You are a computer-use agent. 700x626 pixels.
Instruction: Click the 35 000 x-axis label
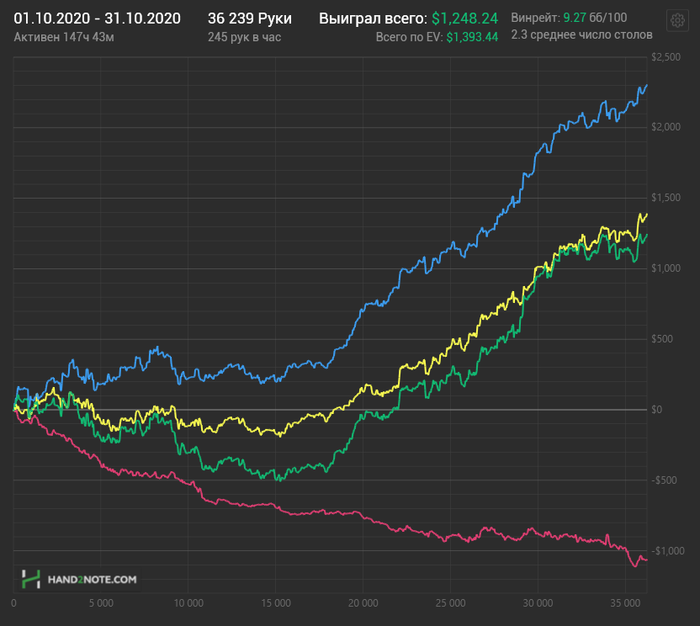pos(625,603)
